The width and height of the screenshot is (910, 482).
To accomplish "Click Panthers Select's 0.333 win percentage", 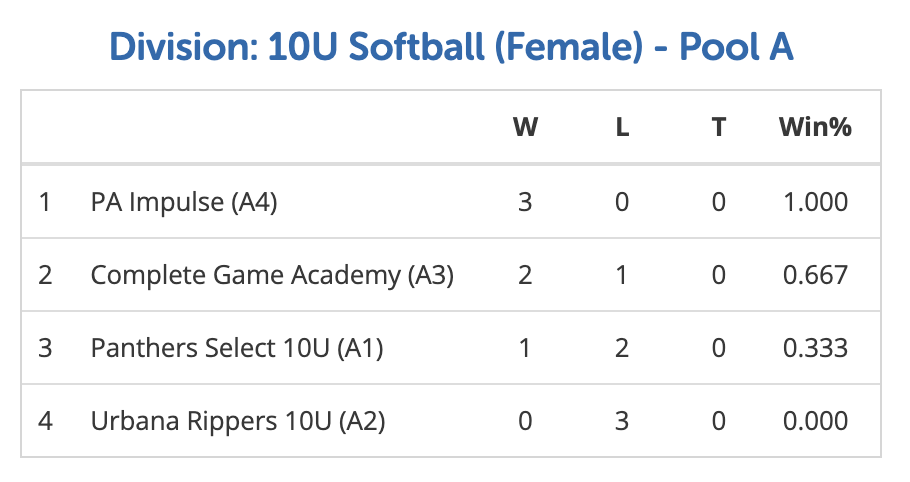I will 815,348.
